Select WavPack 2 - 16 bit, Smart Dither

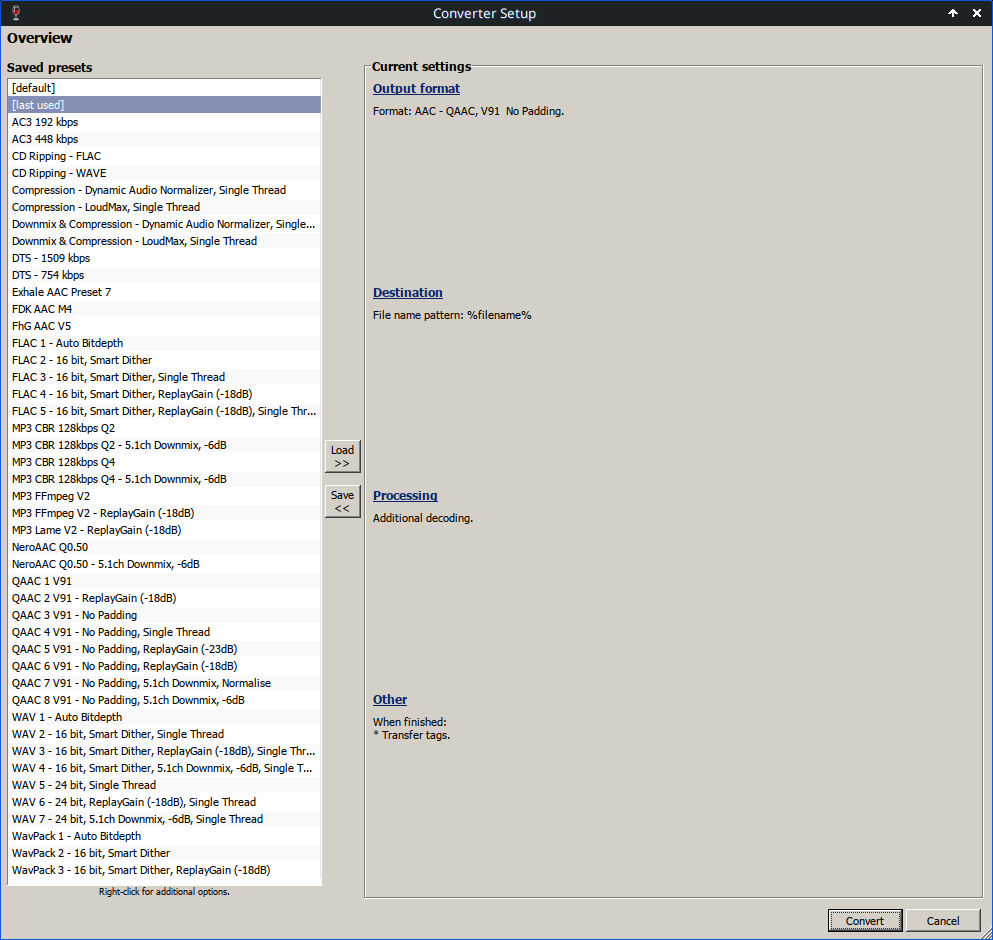(x=164, y=853)
